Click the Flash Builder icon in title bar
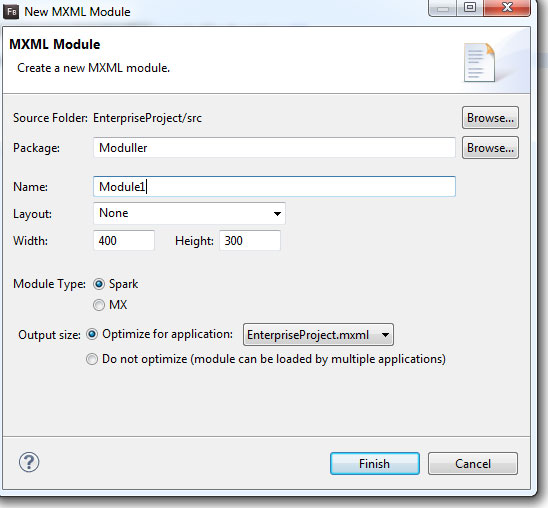The height and width of the screenshot is (508, 548). 11,12
